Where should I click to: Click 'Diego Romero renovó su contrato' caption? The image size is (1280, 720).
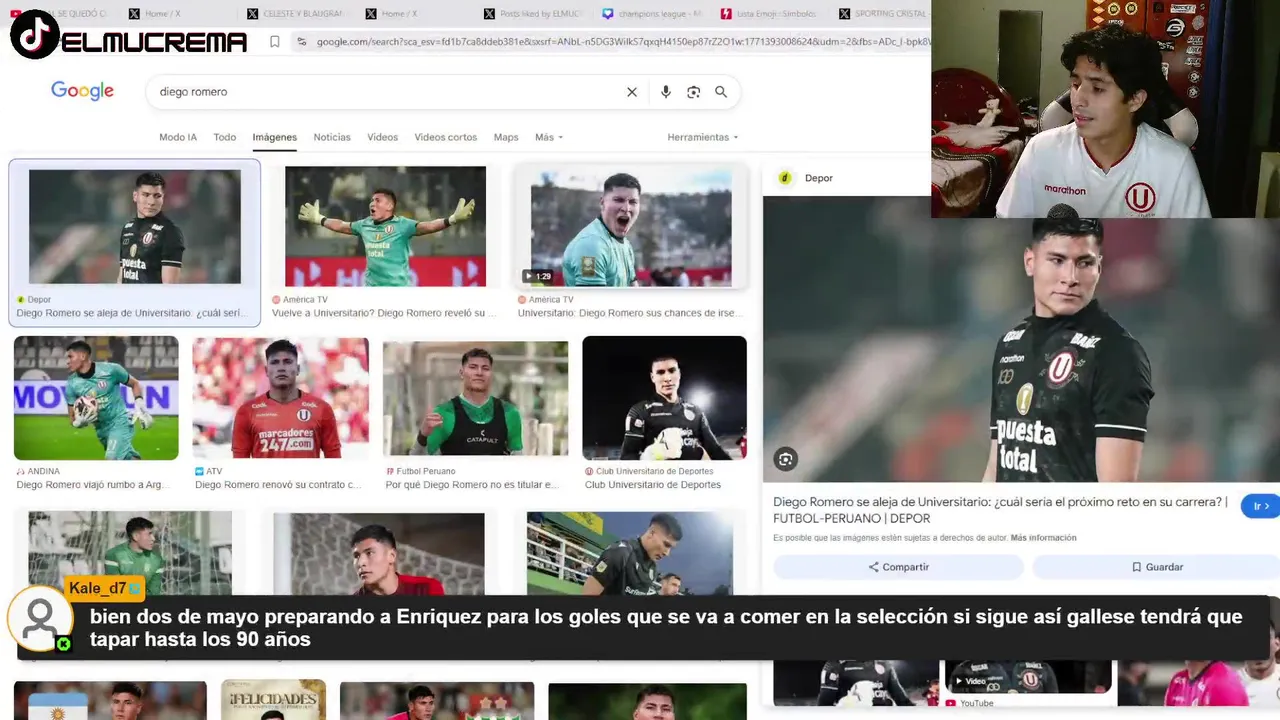pos(278,485)
